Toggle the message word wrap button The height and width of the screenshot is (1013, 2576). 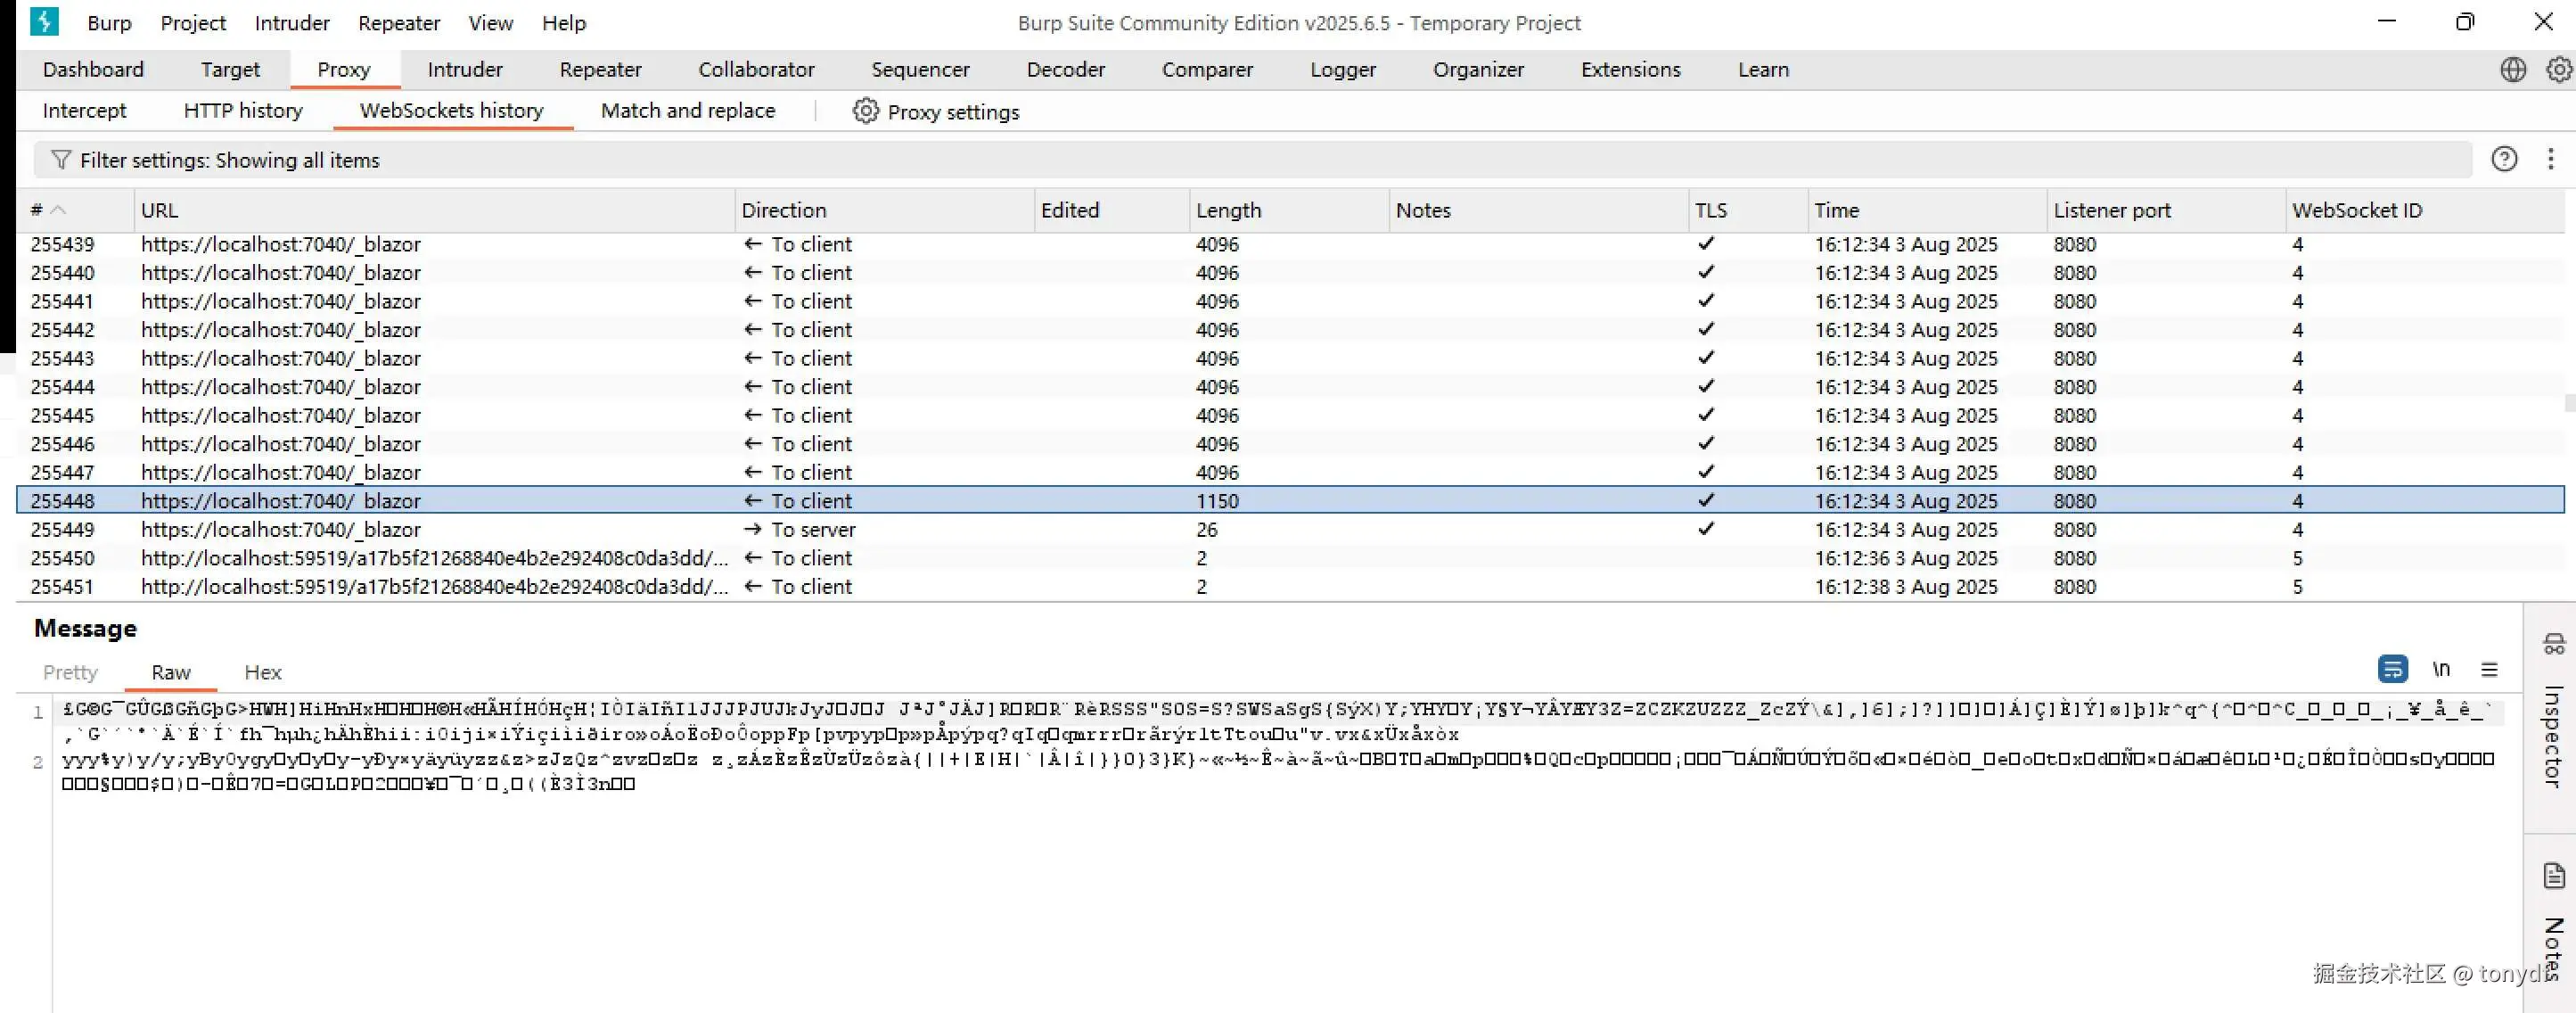2392,669
